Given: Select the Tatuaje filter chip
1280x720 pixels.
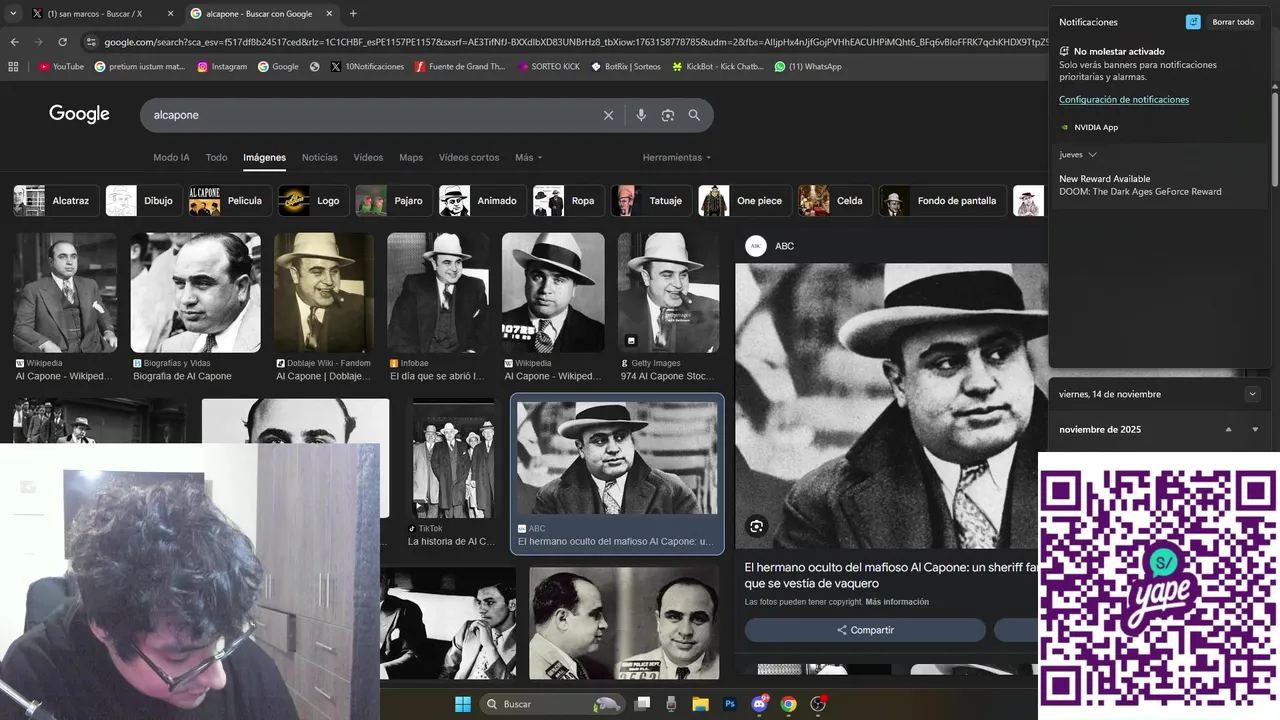Looking at the screenshot, I should [x=651, y=201].
